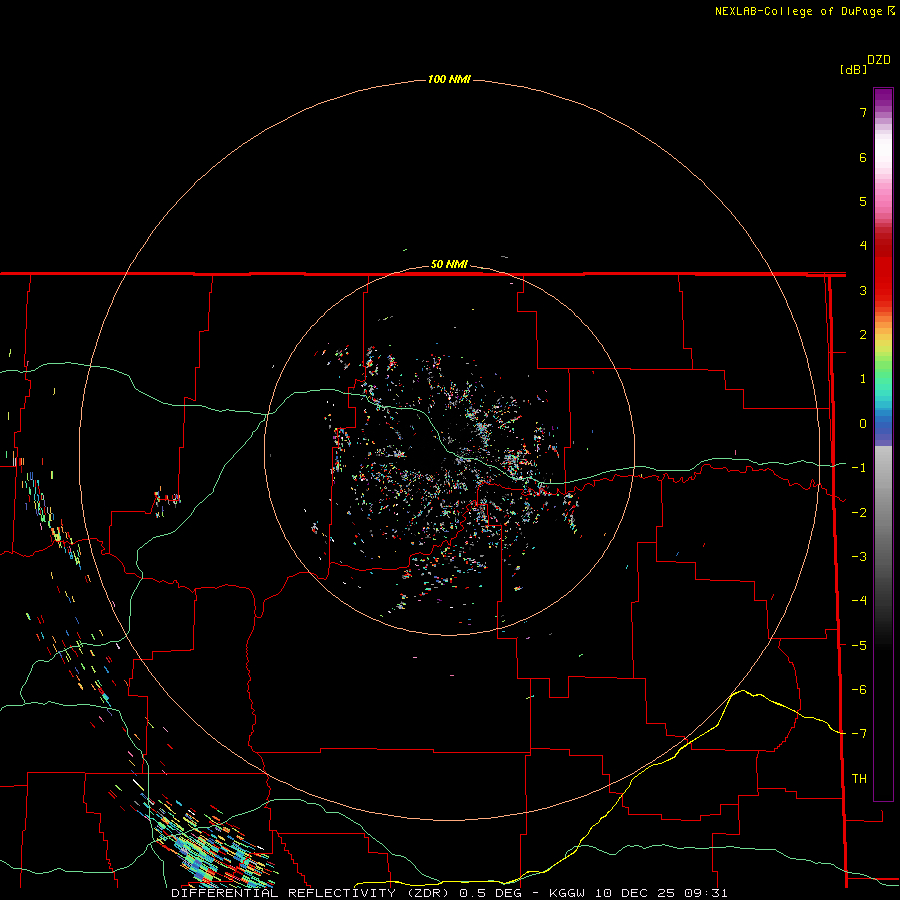
Task: Click the NEXLAB-College of DuPage label
Action: 804,11
